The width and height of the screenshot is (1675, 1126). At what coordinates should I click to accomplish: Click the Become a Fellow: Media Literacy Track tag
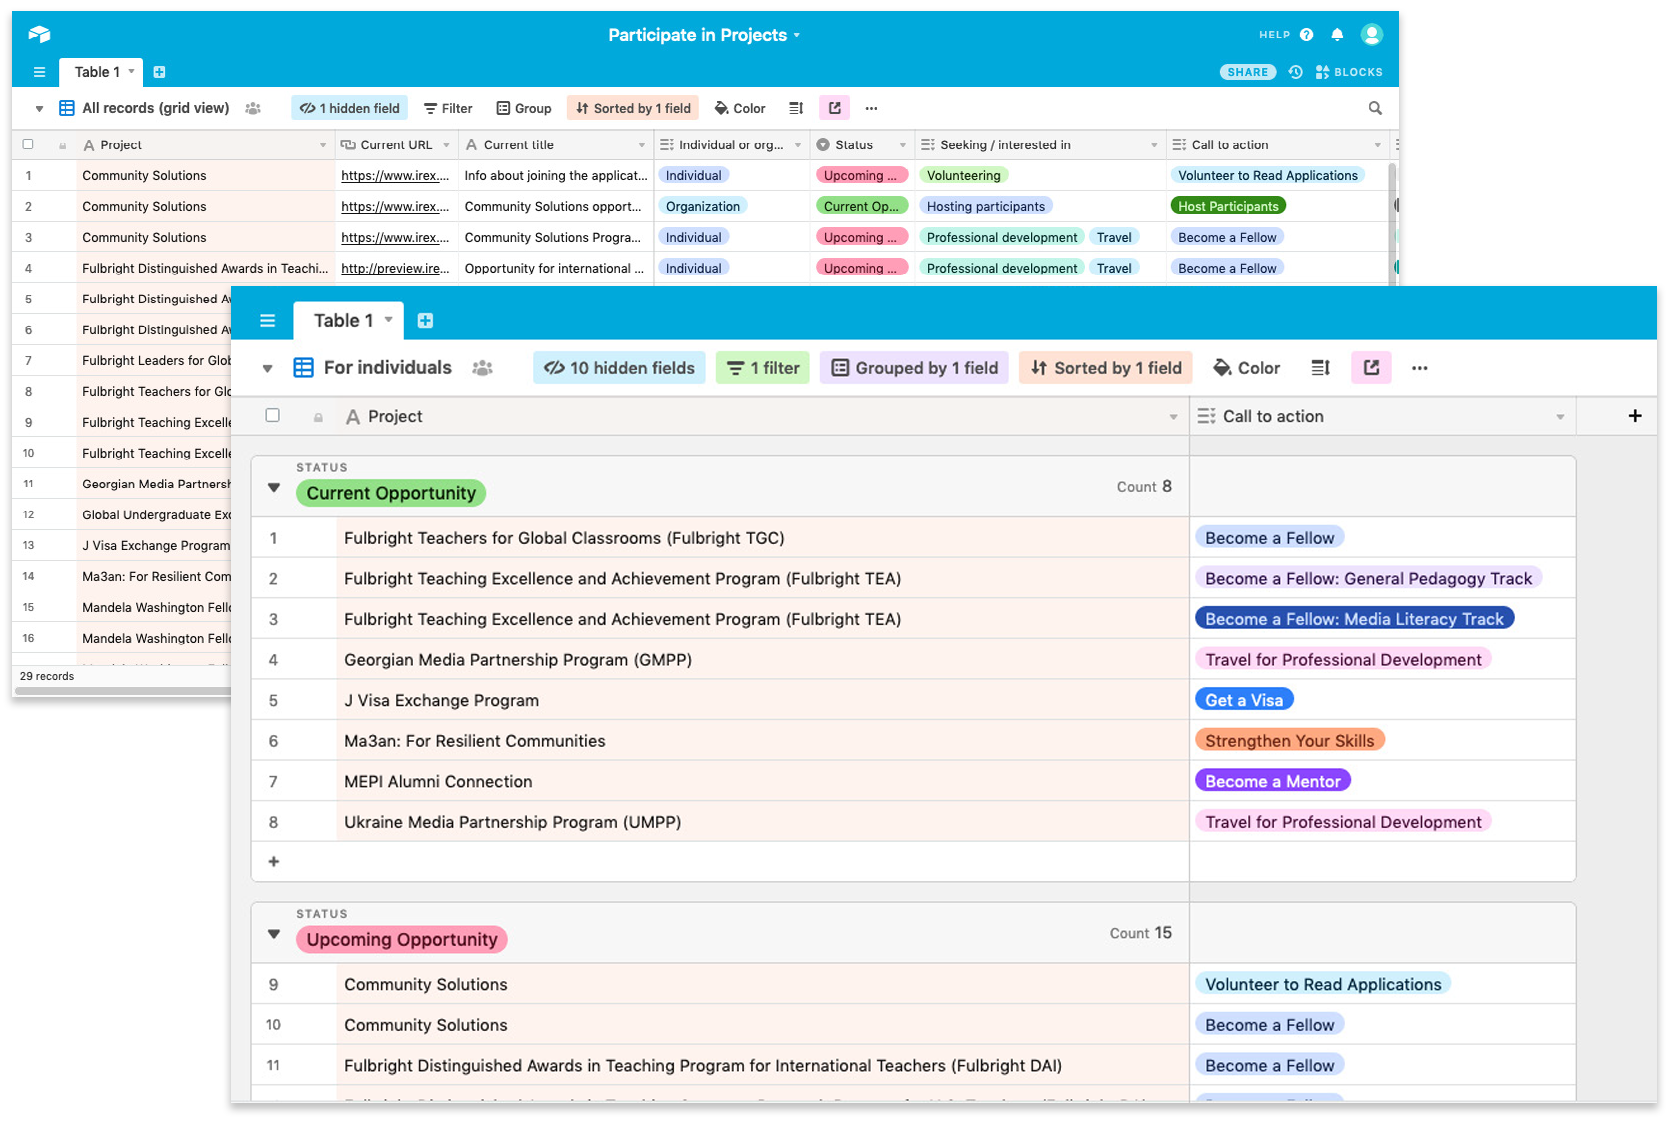tap(1354, 619)
